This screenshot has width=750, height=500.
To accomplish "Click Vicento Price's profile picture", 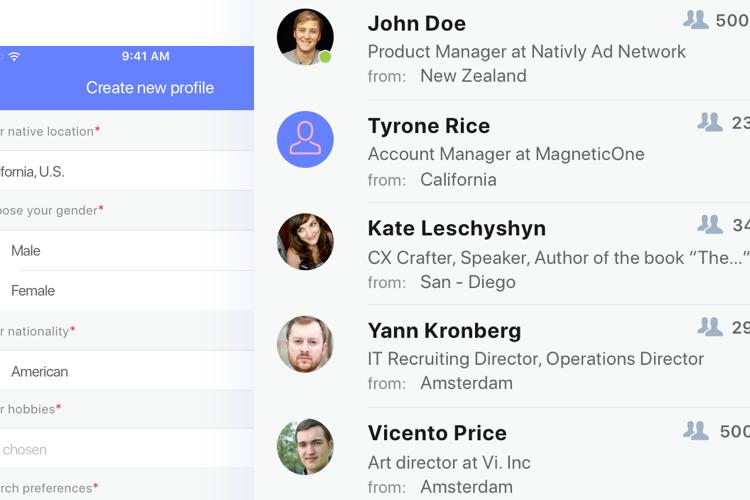I will (305, 447).
